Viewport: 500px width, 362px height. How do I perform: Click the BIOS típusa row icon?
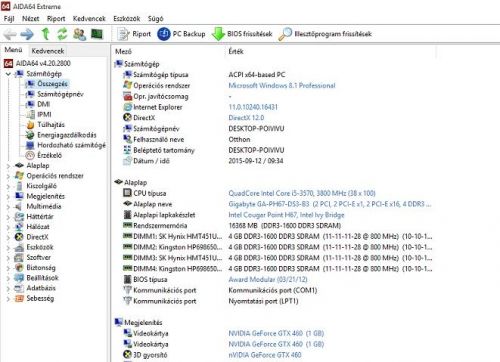(127, 279)
